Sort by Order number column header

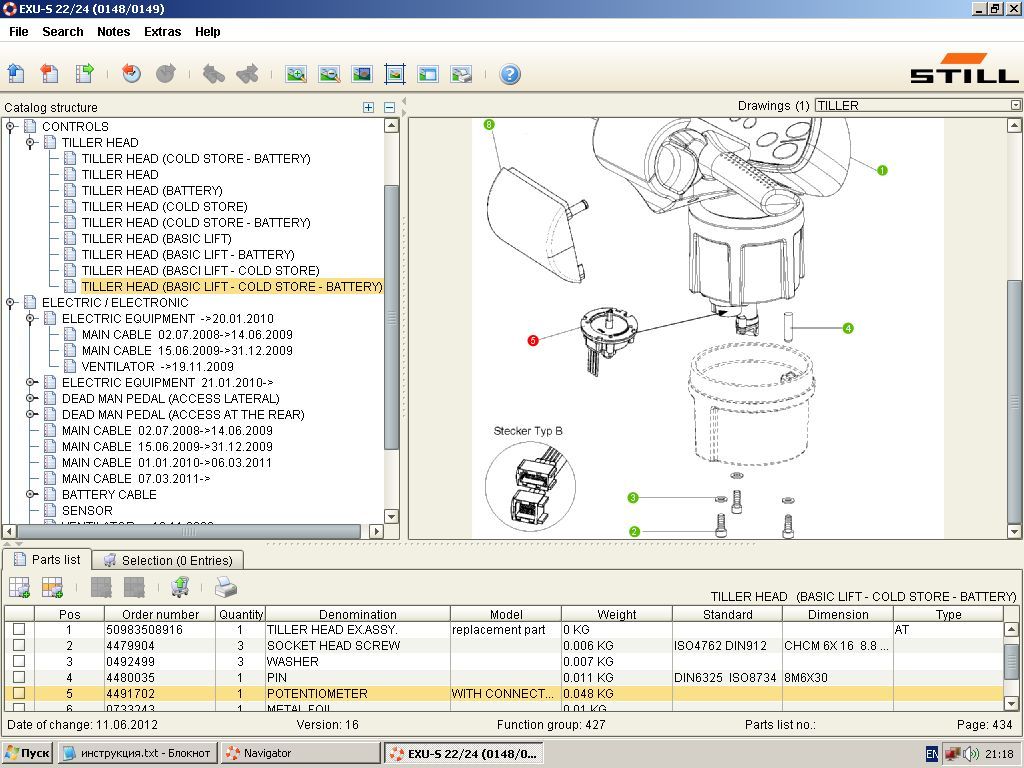point(160,614)
